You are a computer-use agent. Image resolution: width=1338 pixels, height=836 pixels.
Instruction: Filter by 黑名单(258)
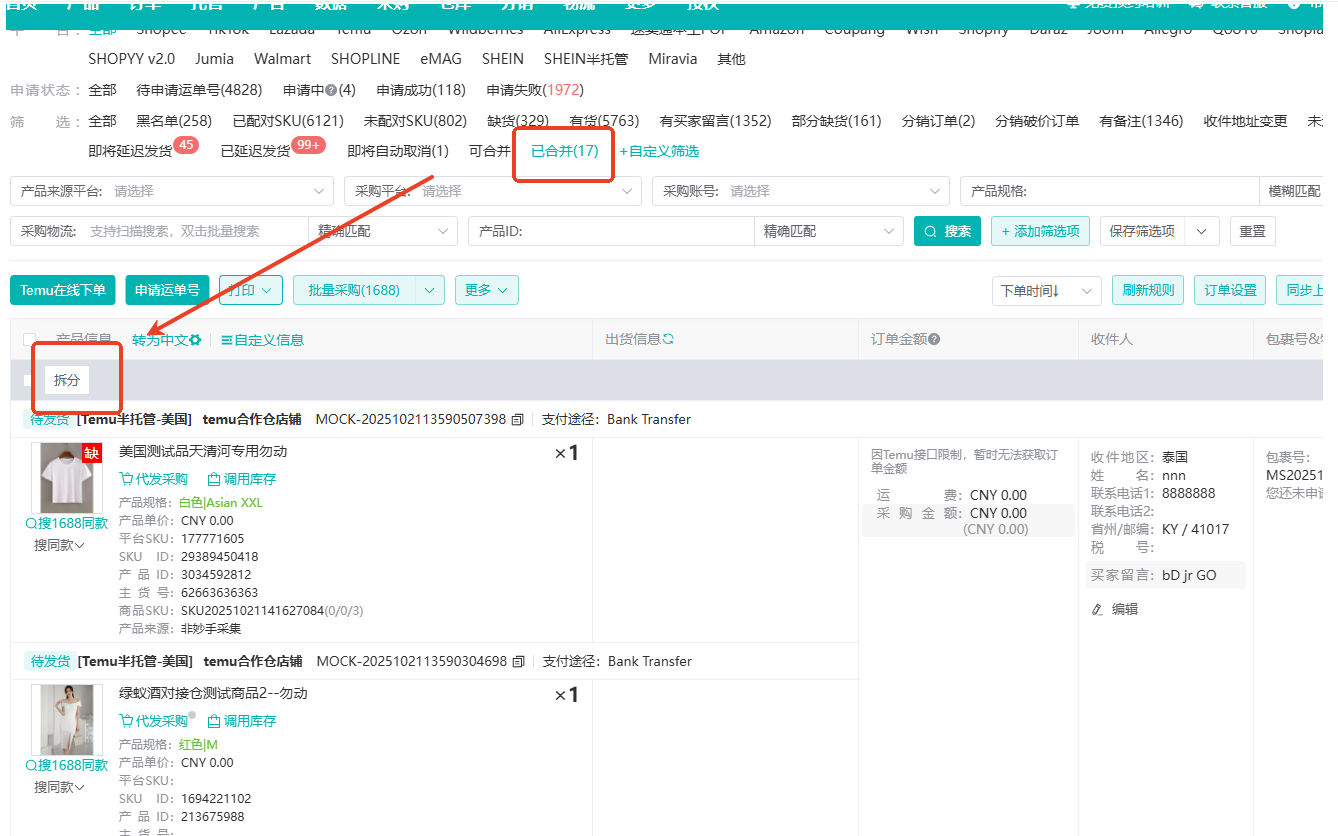pos(174,121)
